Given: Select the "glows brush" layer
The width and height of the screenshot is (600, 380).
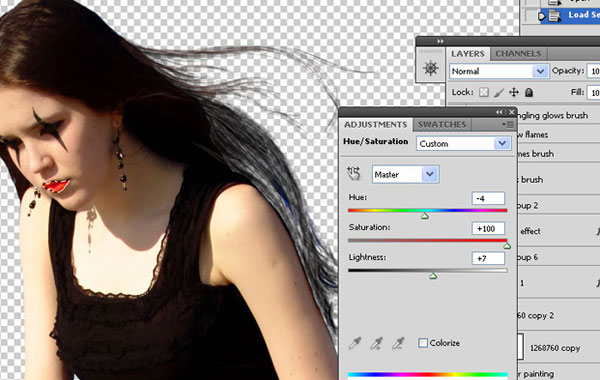Looking at the screenshot, I should [x=559, y=115].
